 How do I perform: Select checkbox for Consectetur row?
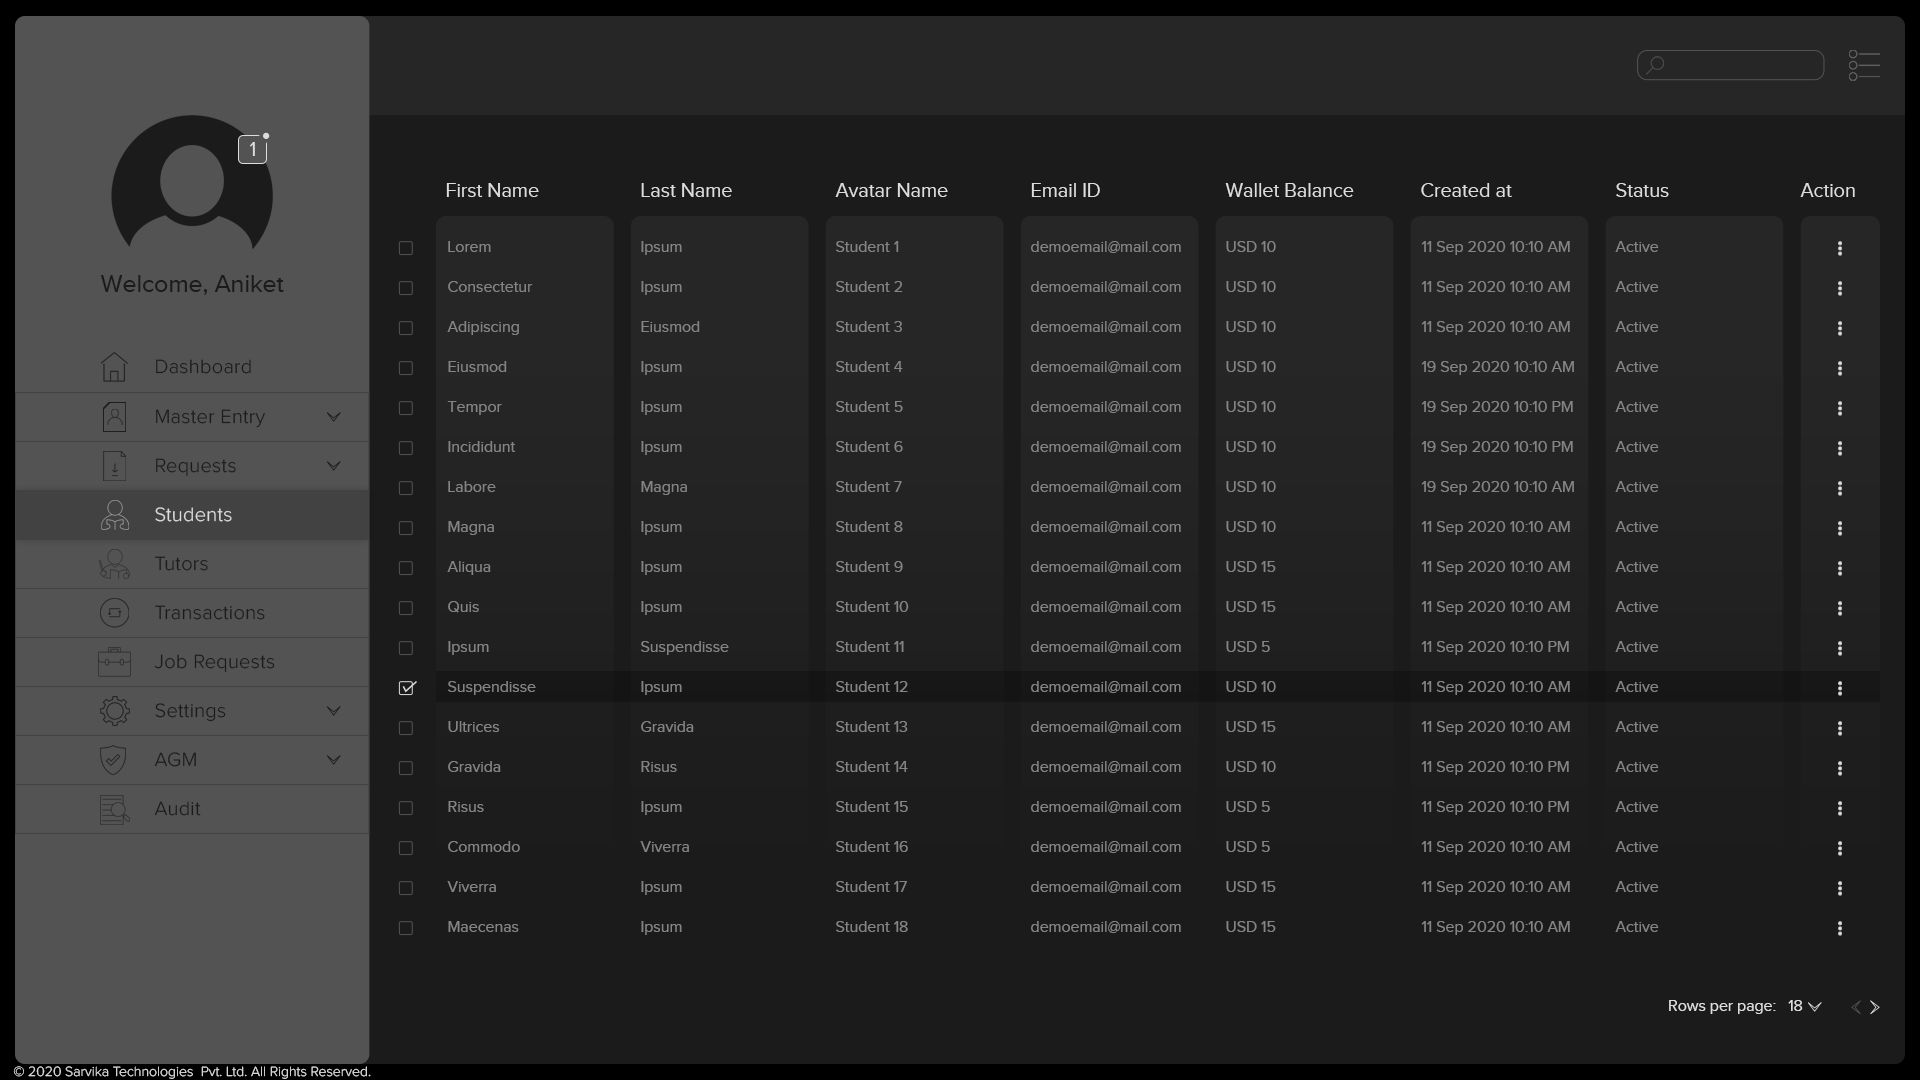(406, 288)
